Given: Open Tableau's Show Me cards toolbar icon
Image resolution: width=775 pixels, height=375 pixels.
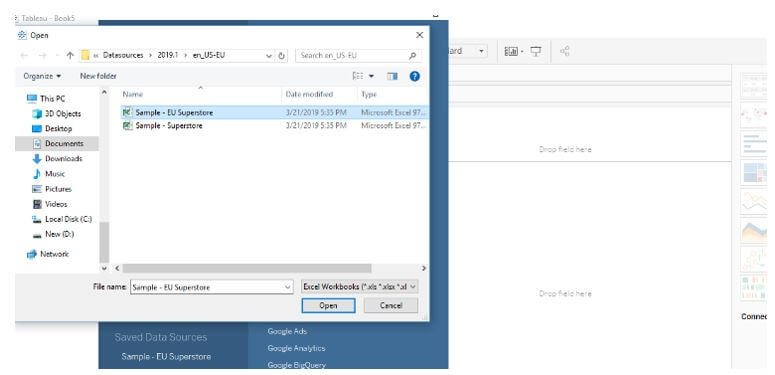Looking at the screenshot, I should (511, 51).
